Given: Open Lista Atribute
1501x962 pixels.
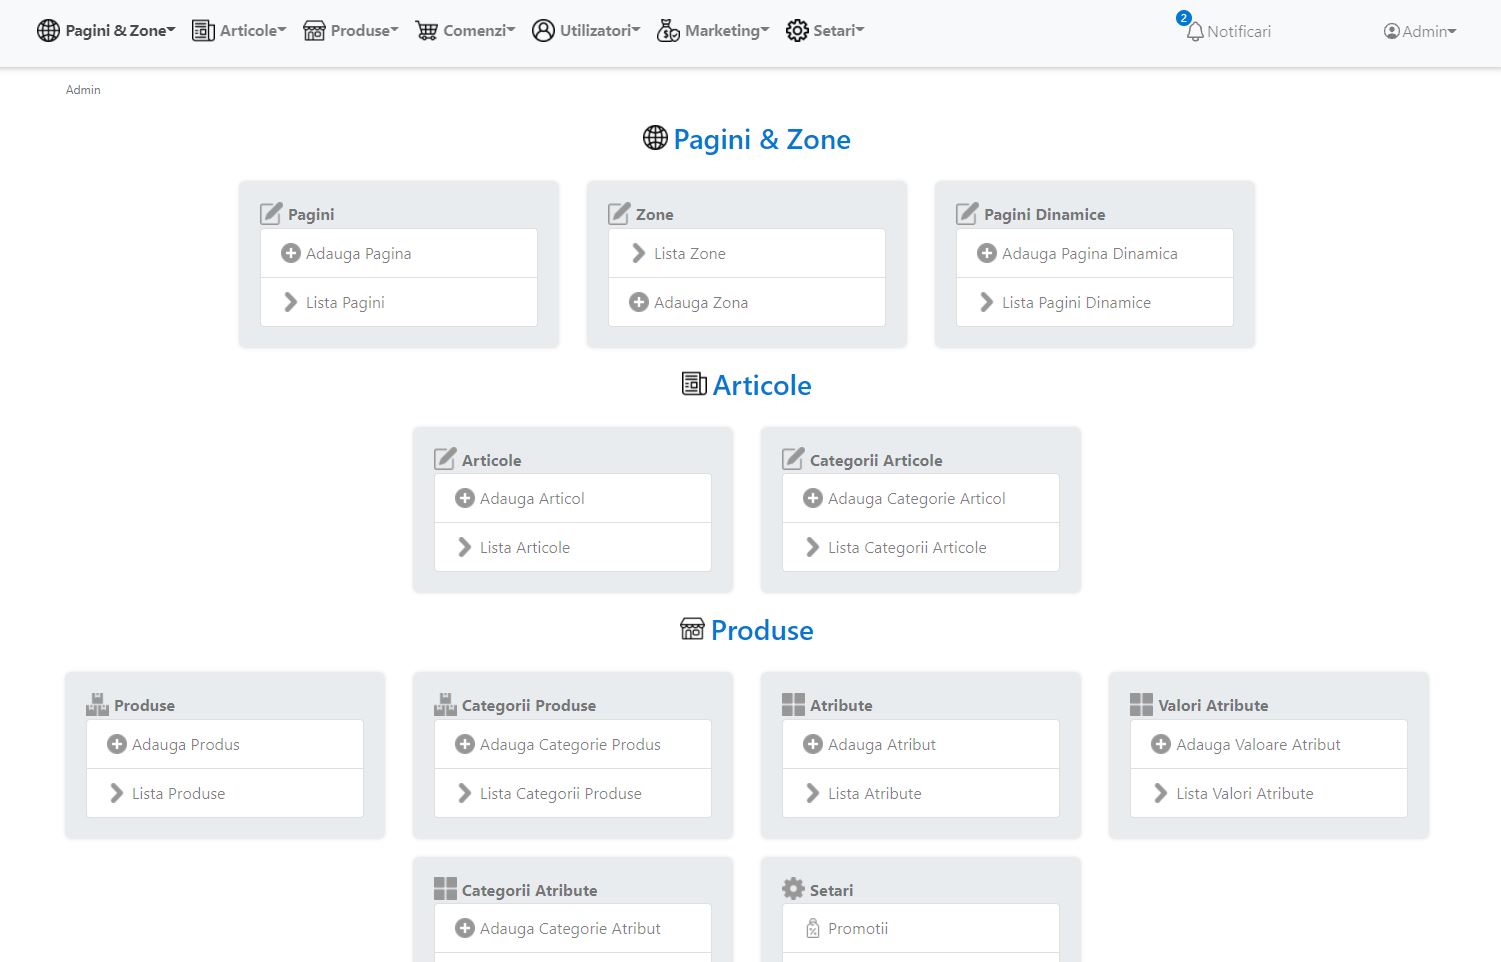Looking at the screenshot, I should (x=921, y=793).
